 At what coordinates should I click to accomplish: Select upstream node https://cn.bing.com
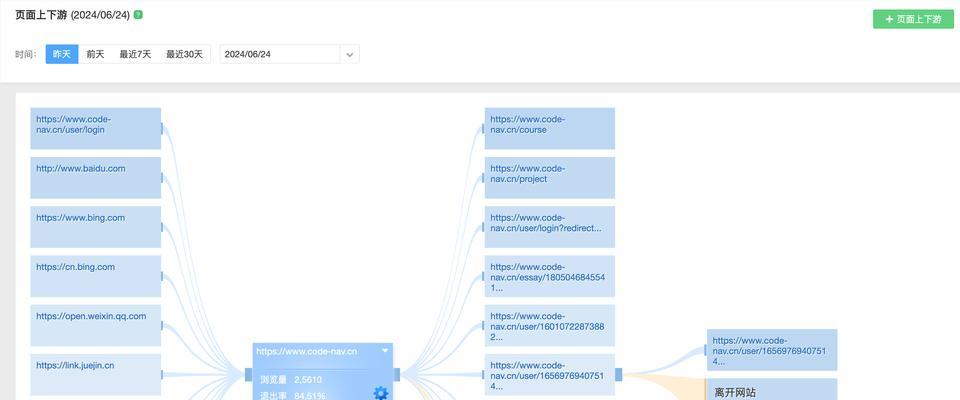(96, 276)
